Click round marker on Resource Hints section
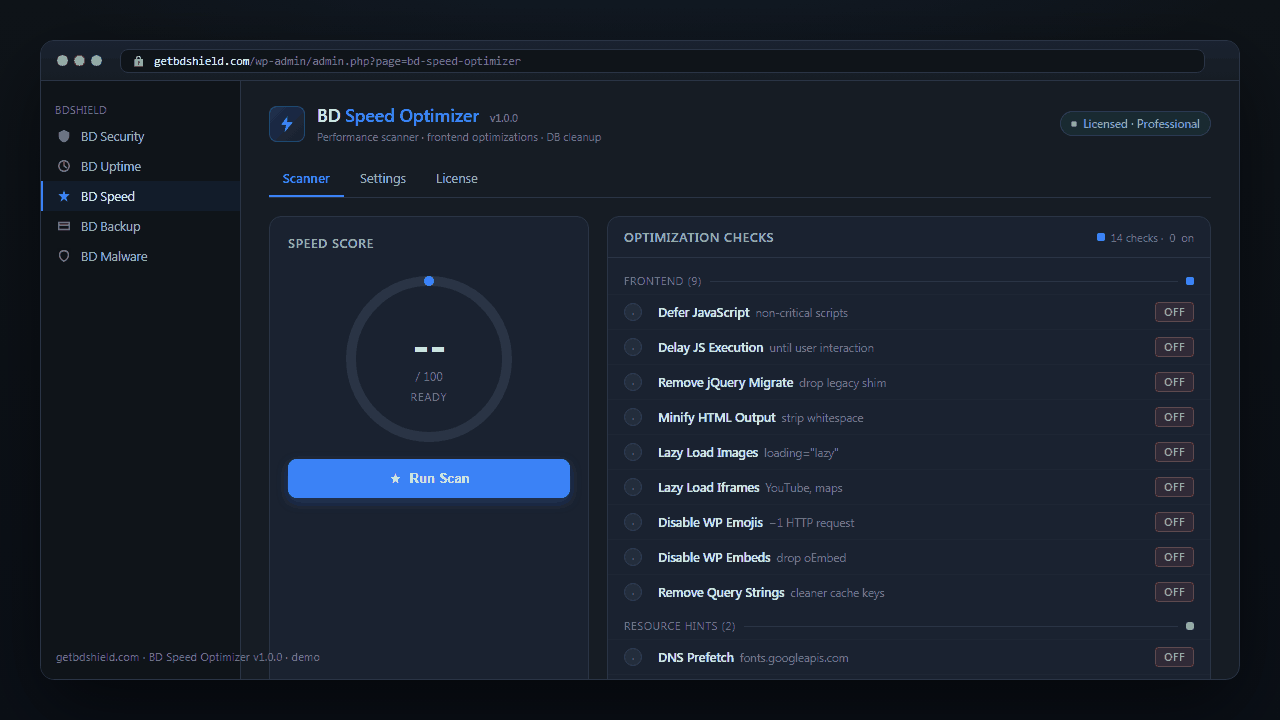 tap(1190, 626)
